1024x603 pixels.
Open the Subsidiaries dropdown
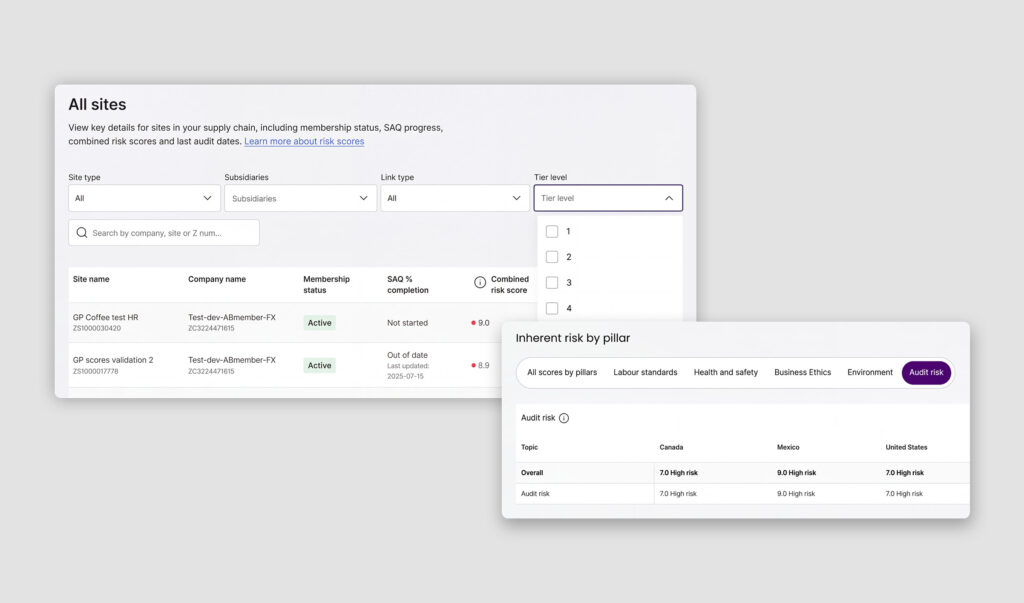[x=300, y=198]
